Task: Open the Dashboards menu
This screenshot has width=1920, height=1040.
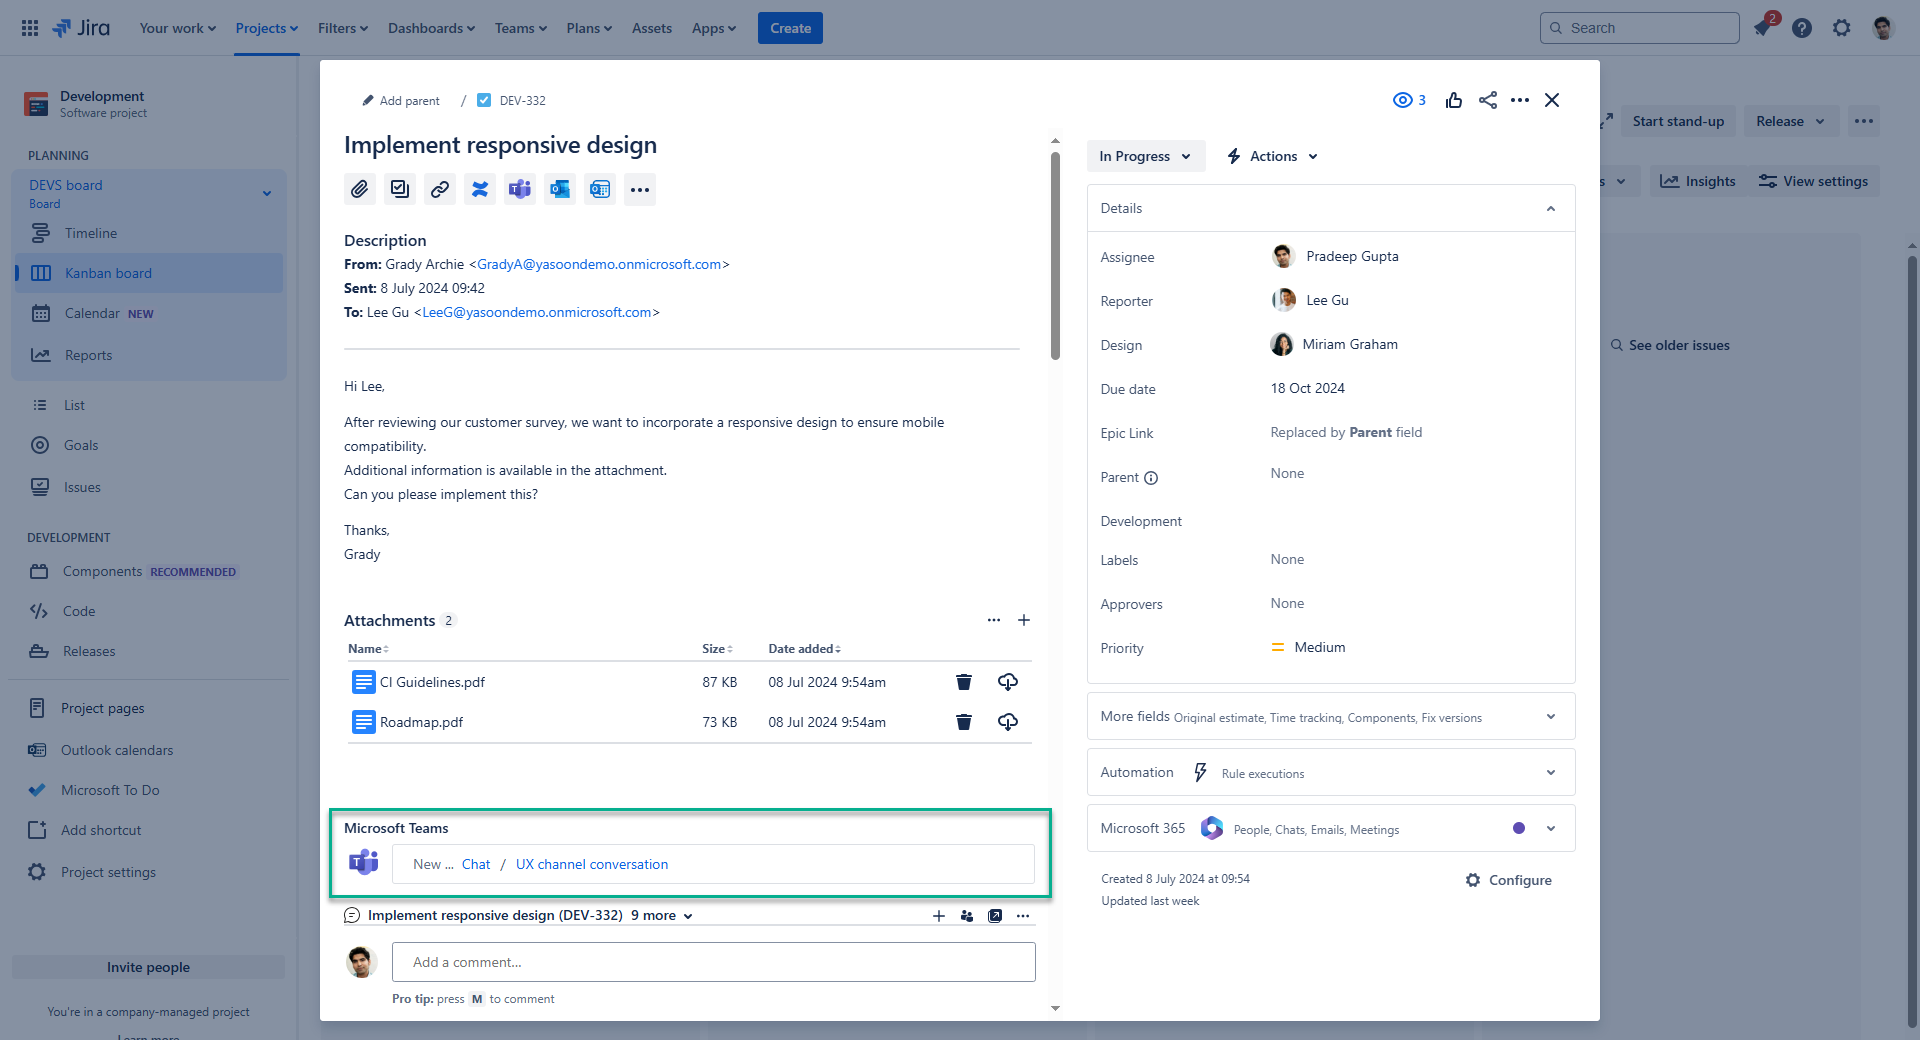Action: [431, 28]
